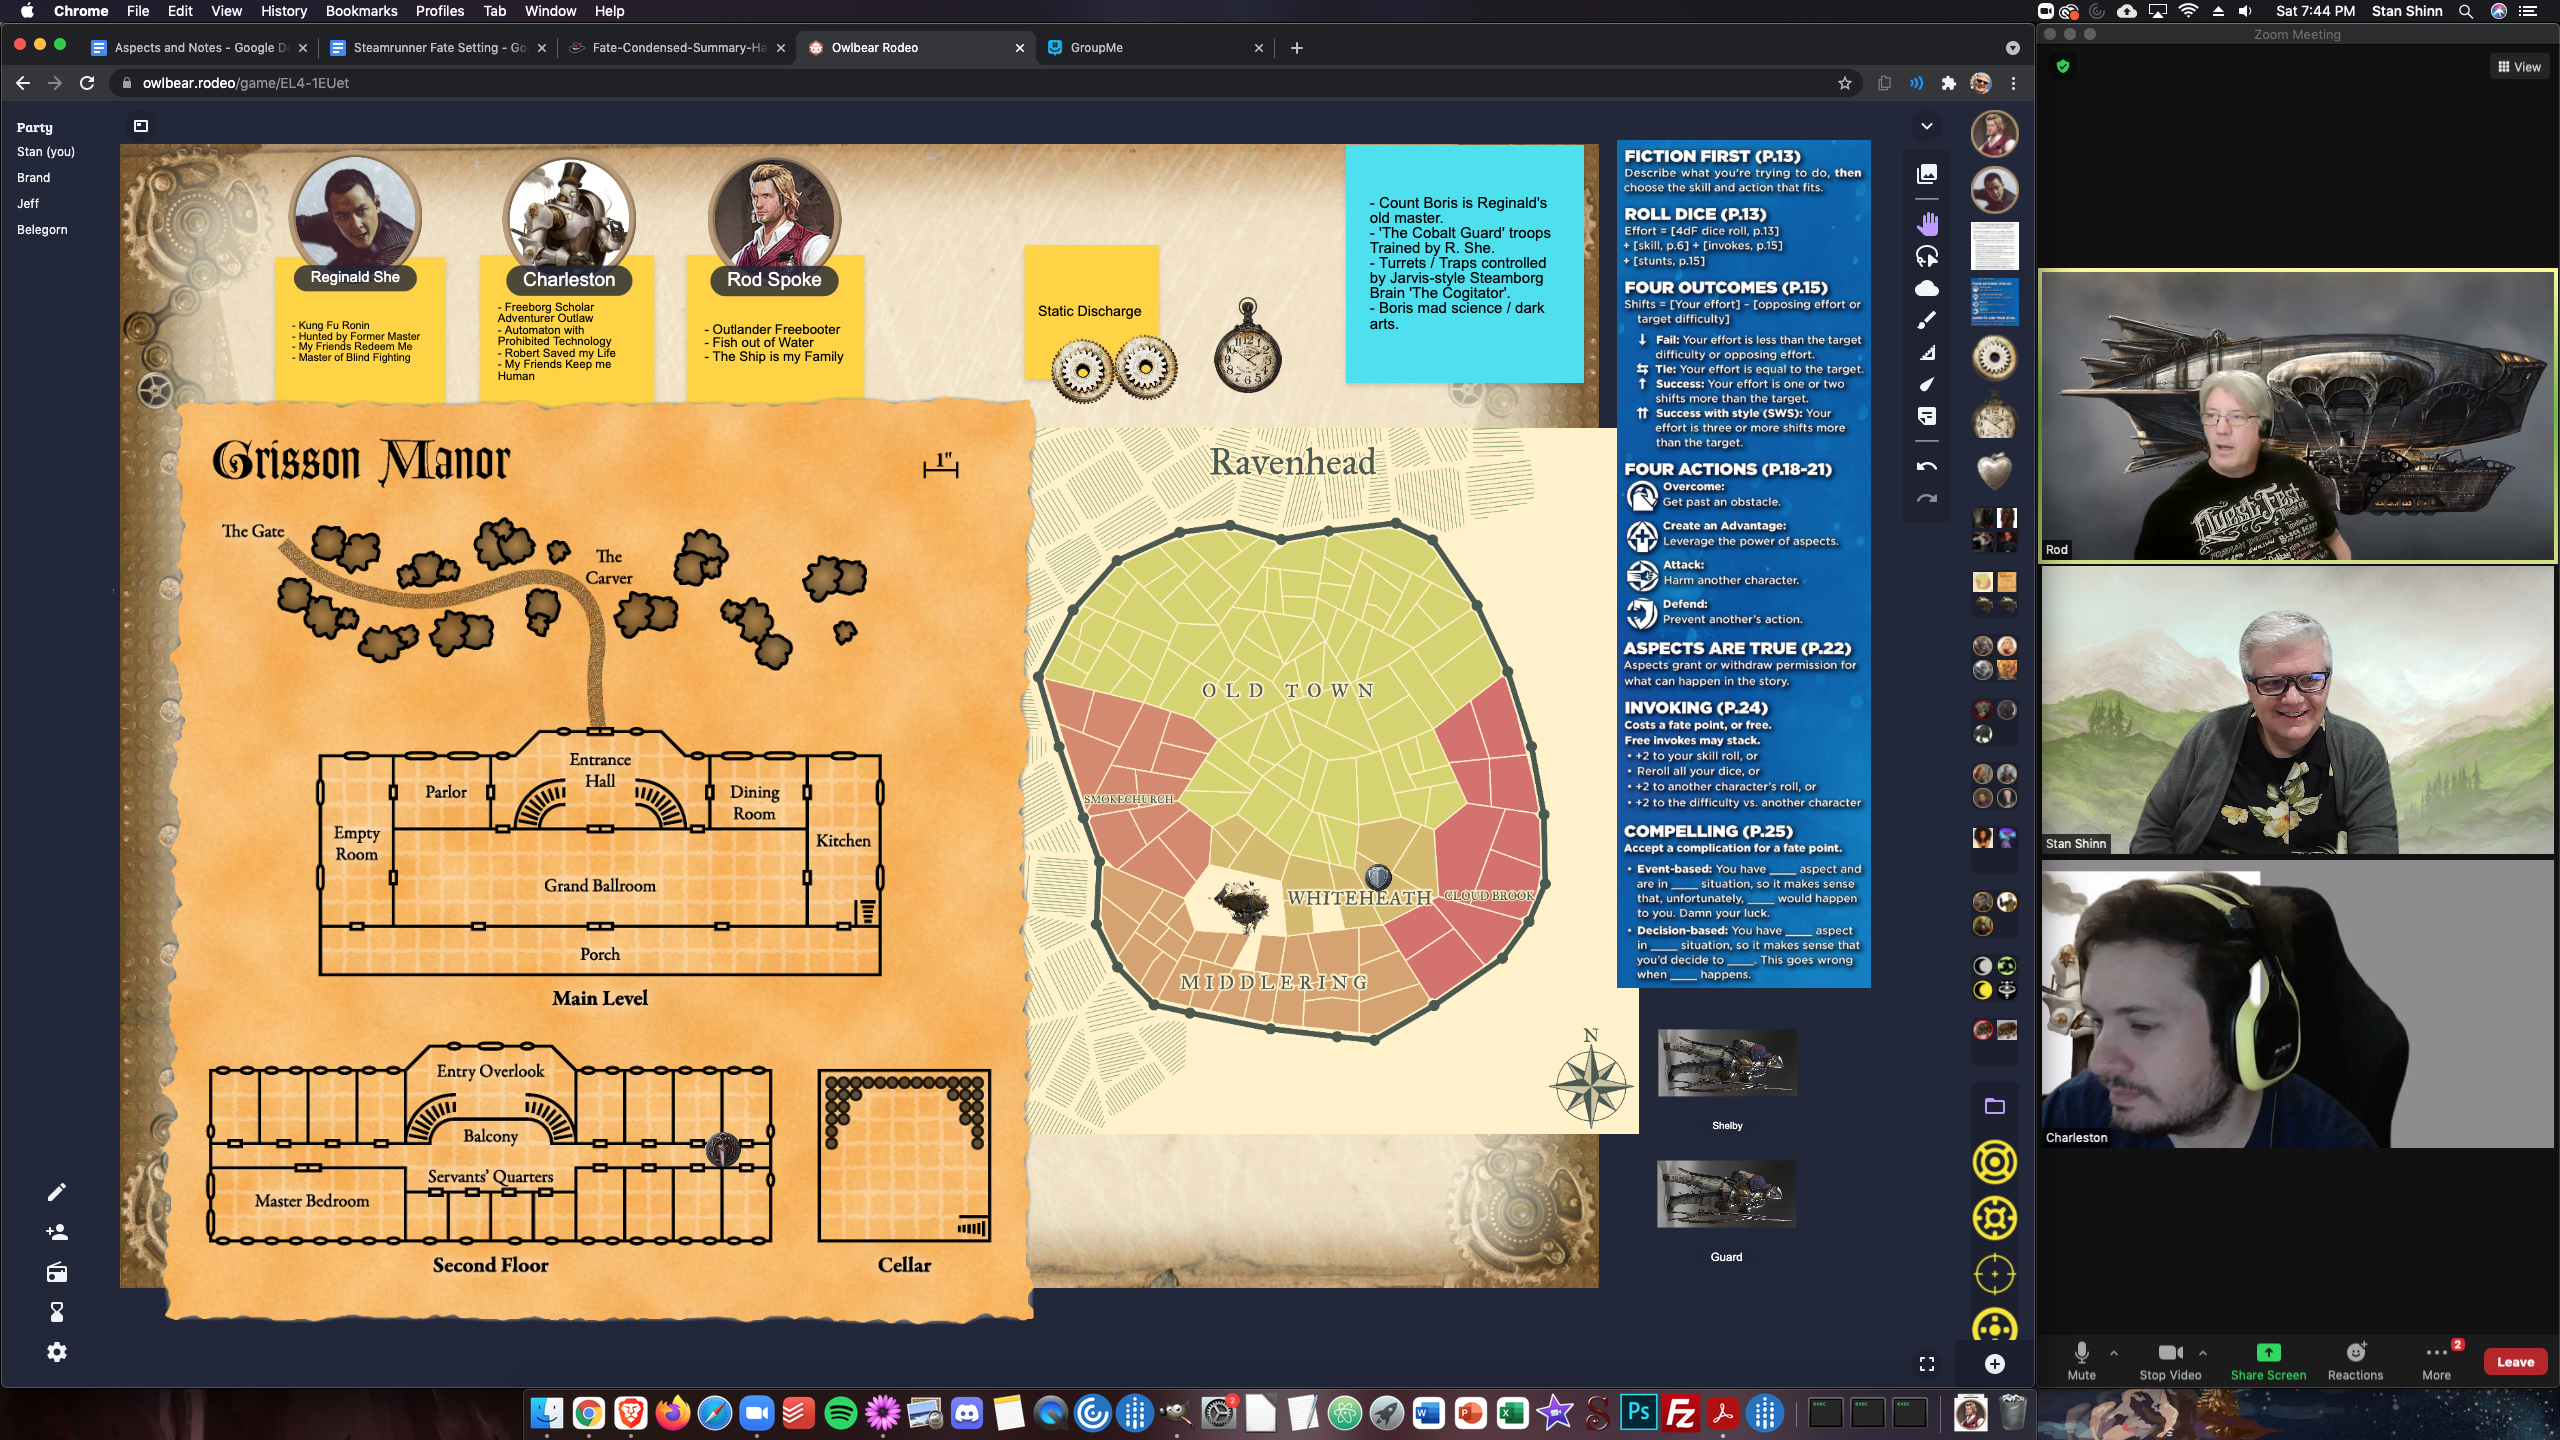Click the Undo arrow in map toolbar
This screenshot has width=2560, height=1440.
[x=1926, y=467]
